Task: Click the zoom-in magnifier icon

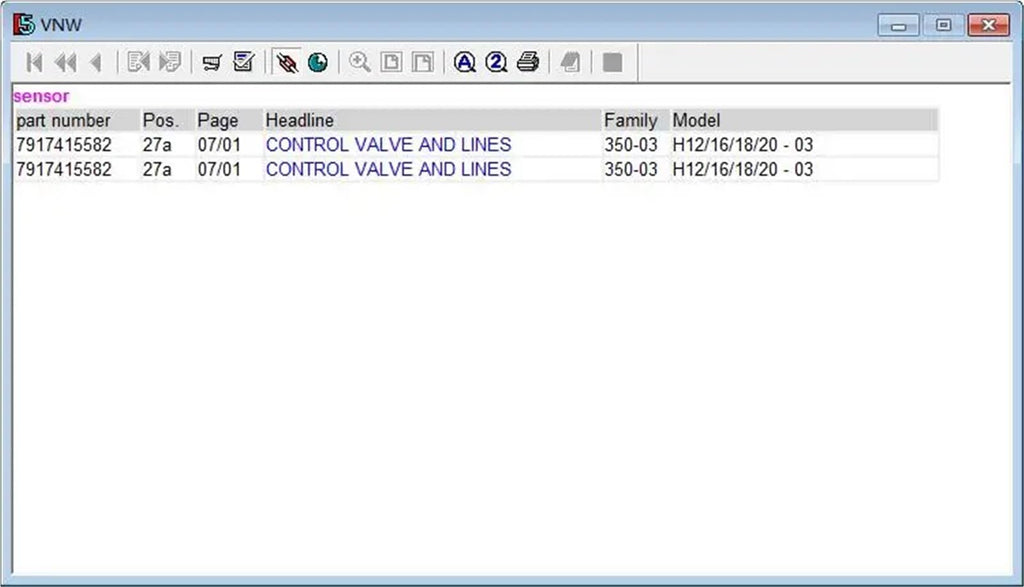Action: 360,63
